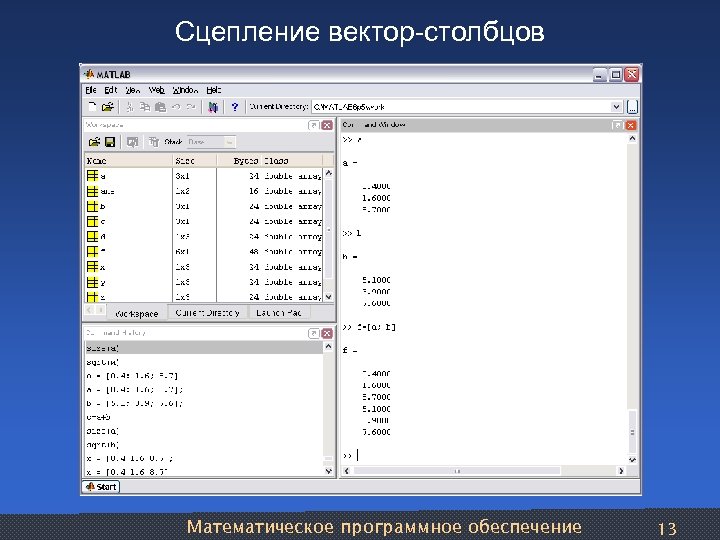Click the Open file icon in main toolbar
This screenshot has height=540, width=720.
click(107, 107)
